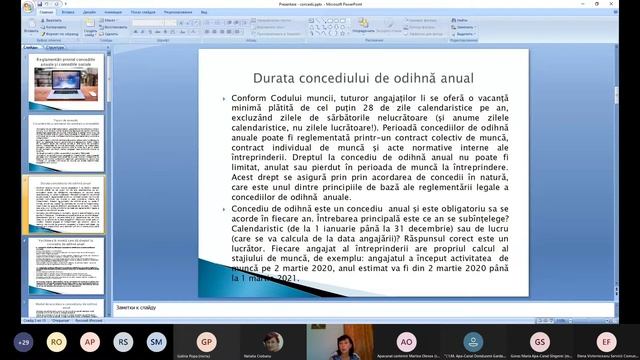Click the +29 participants overflow badge
The image size is (640, 360).
pos(24,342)
